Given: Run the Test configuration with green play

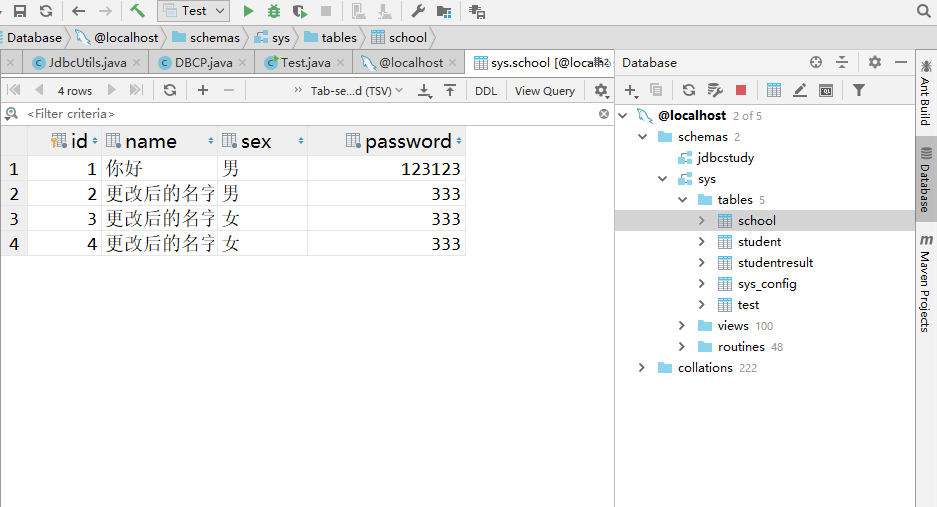Looking at the screenshot, I should click(x=249, y=11).
